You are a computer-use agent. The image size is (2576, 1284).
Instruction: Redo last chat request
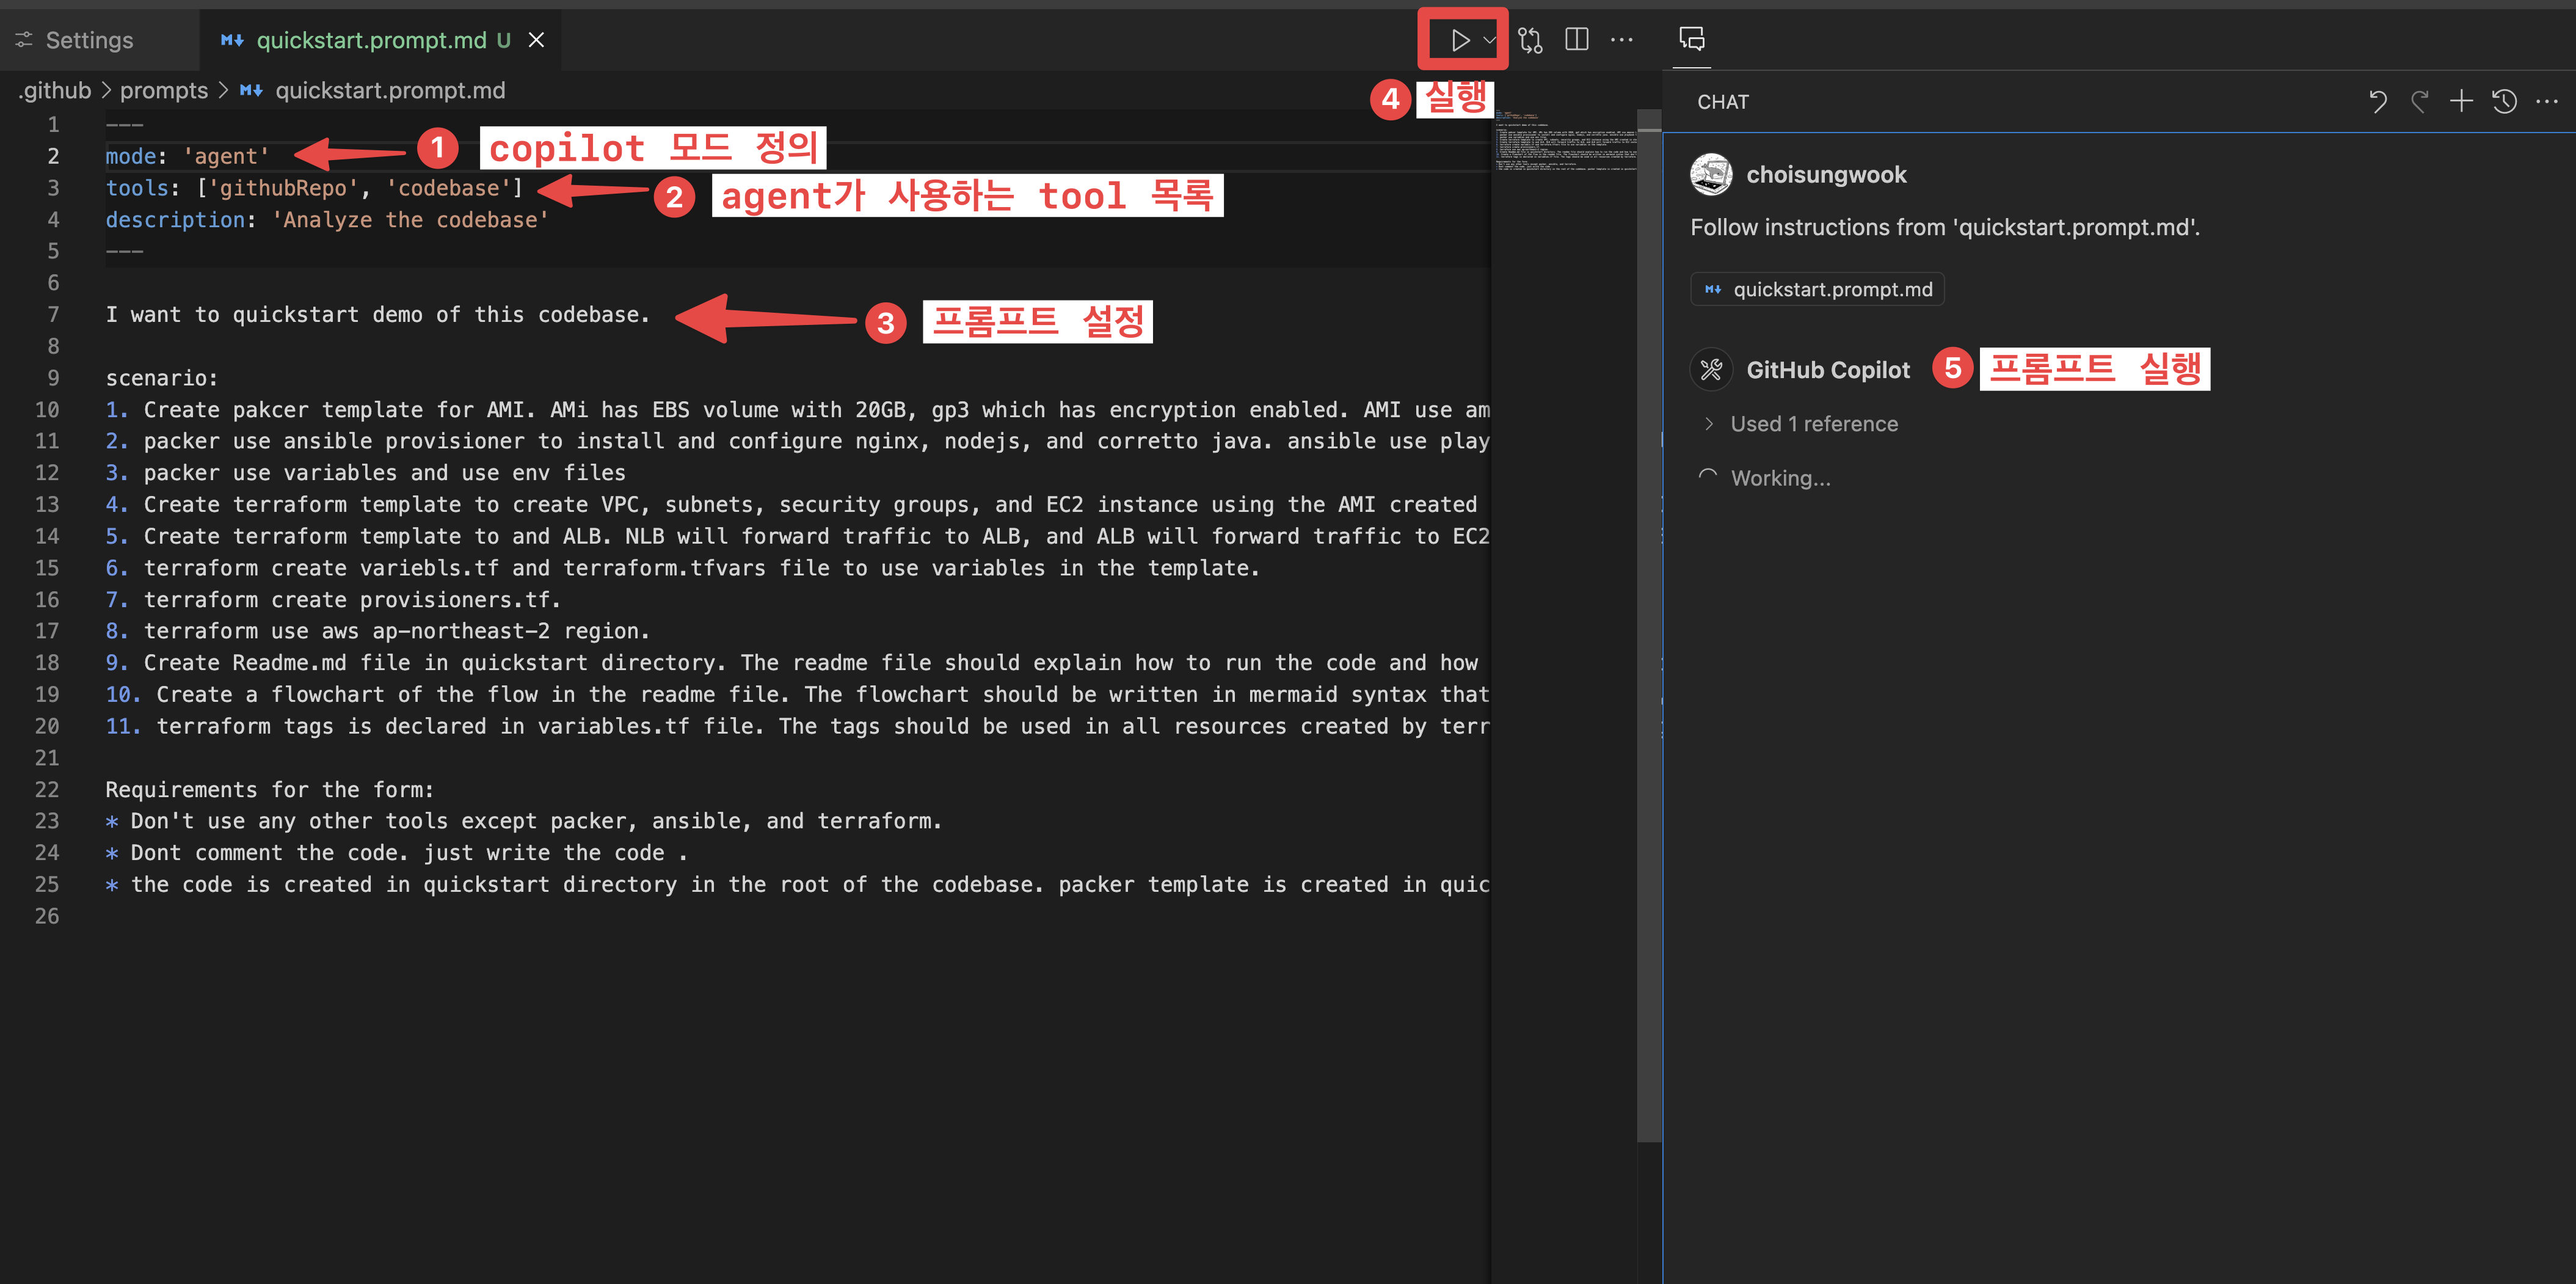2419,101
